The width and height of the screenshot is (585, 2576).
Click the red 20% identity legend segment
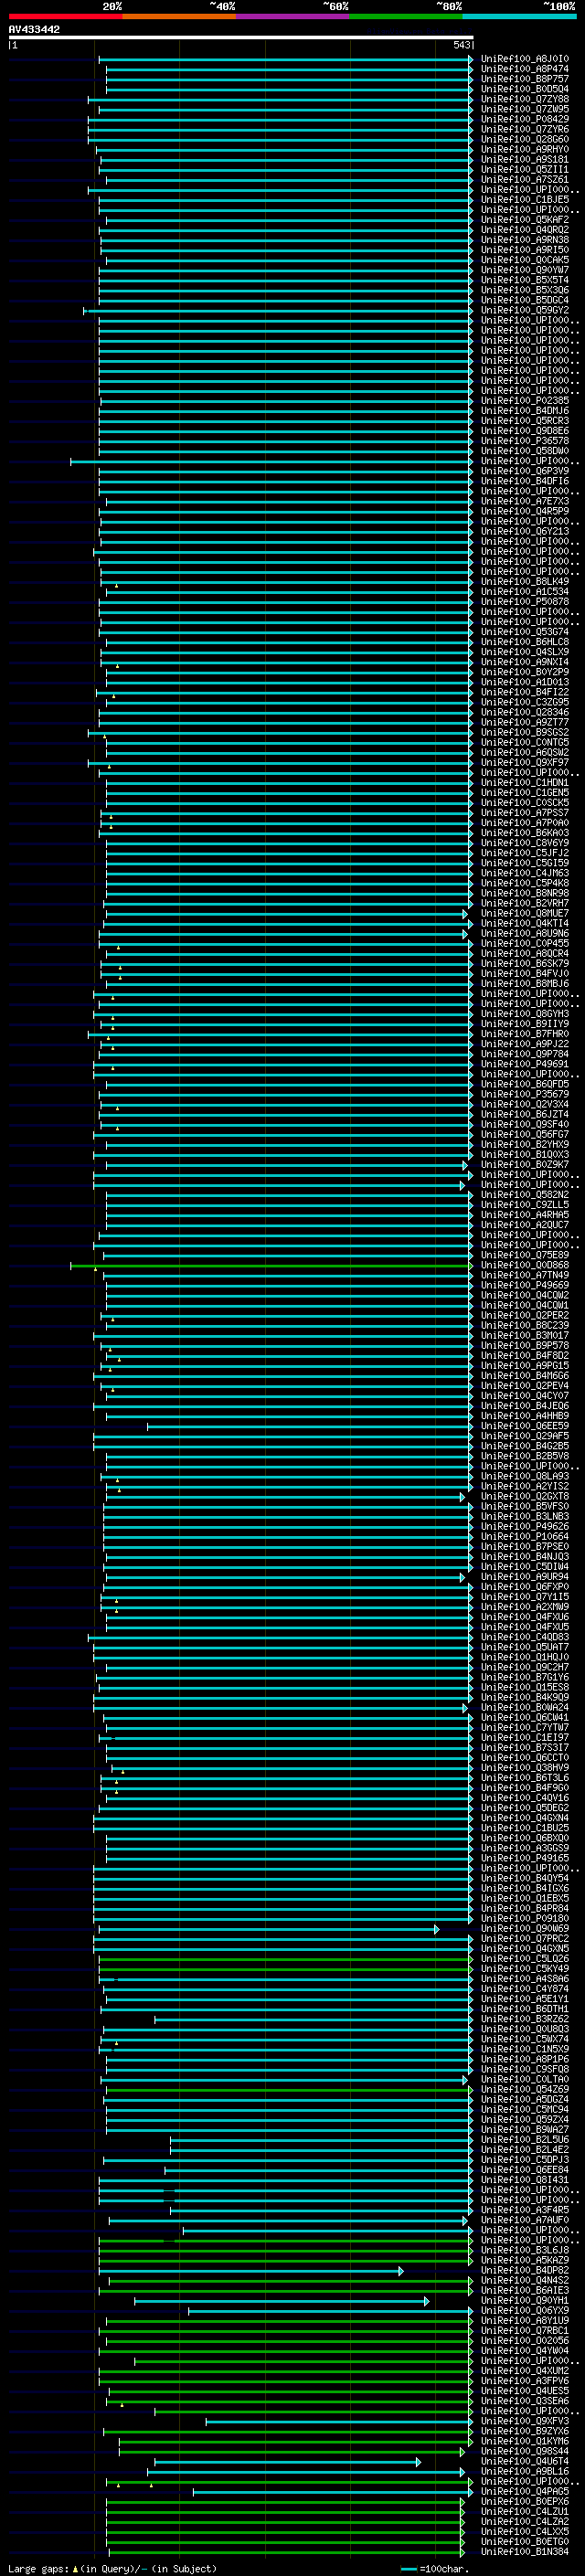tap(65, 16)
